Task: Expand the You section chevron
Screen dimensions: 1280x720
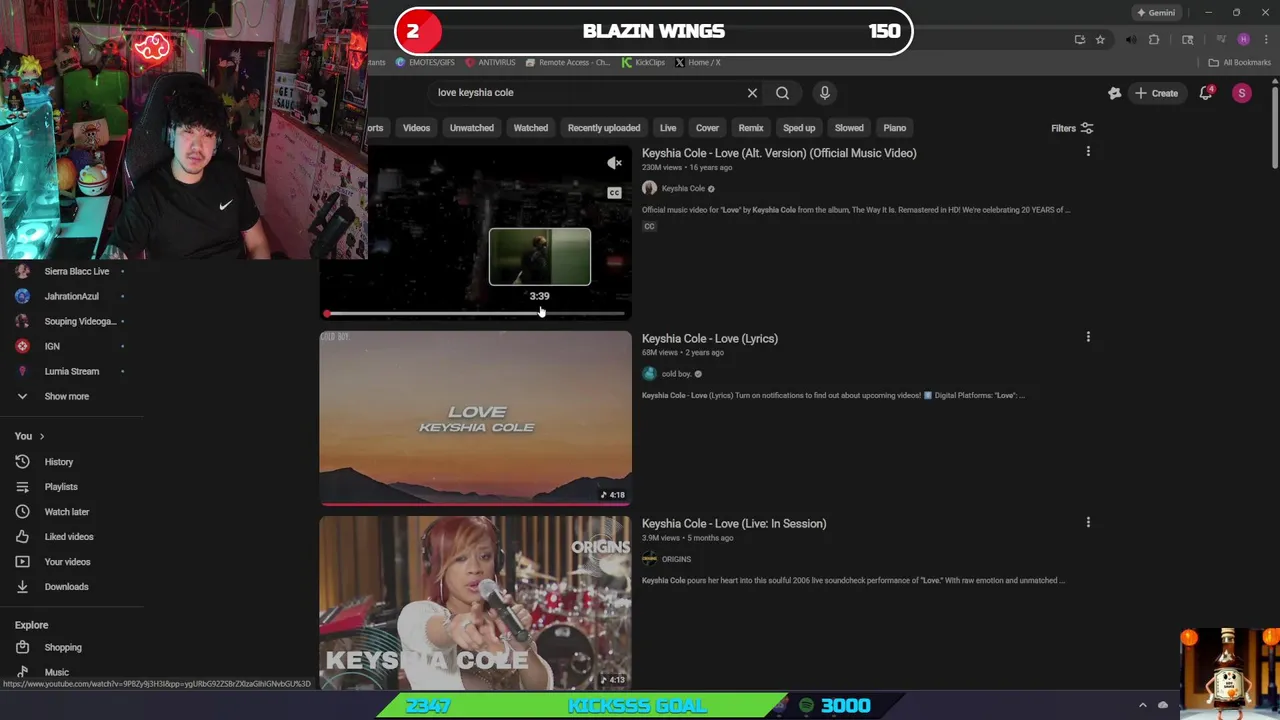Action: coord(41,436)
